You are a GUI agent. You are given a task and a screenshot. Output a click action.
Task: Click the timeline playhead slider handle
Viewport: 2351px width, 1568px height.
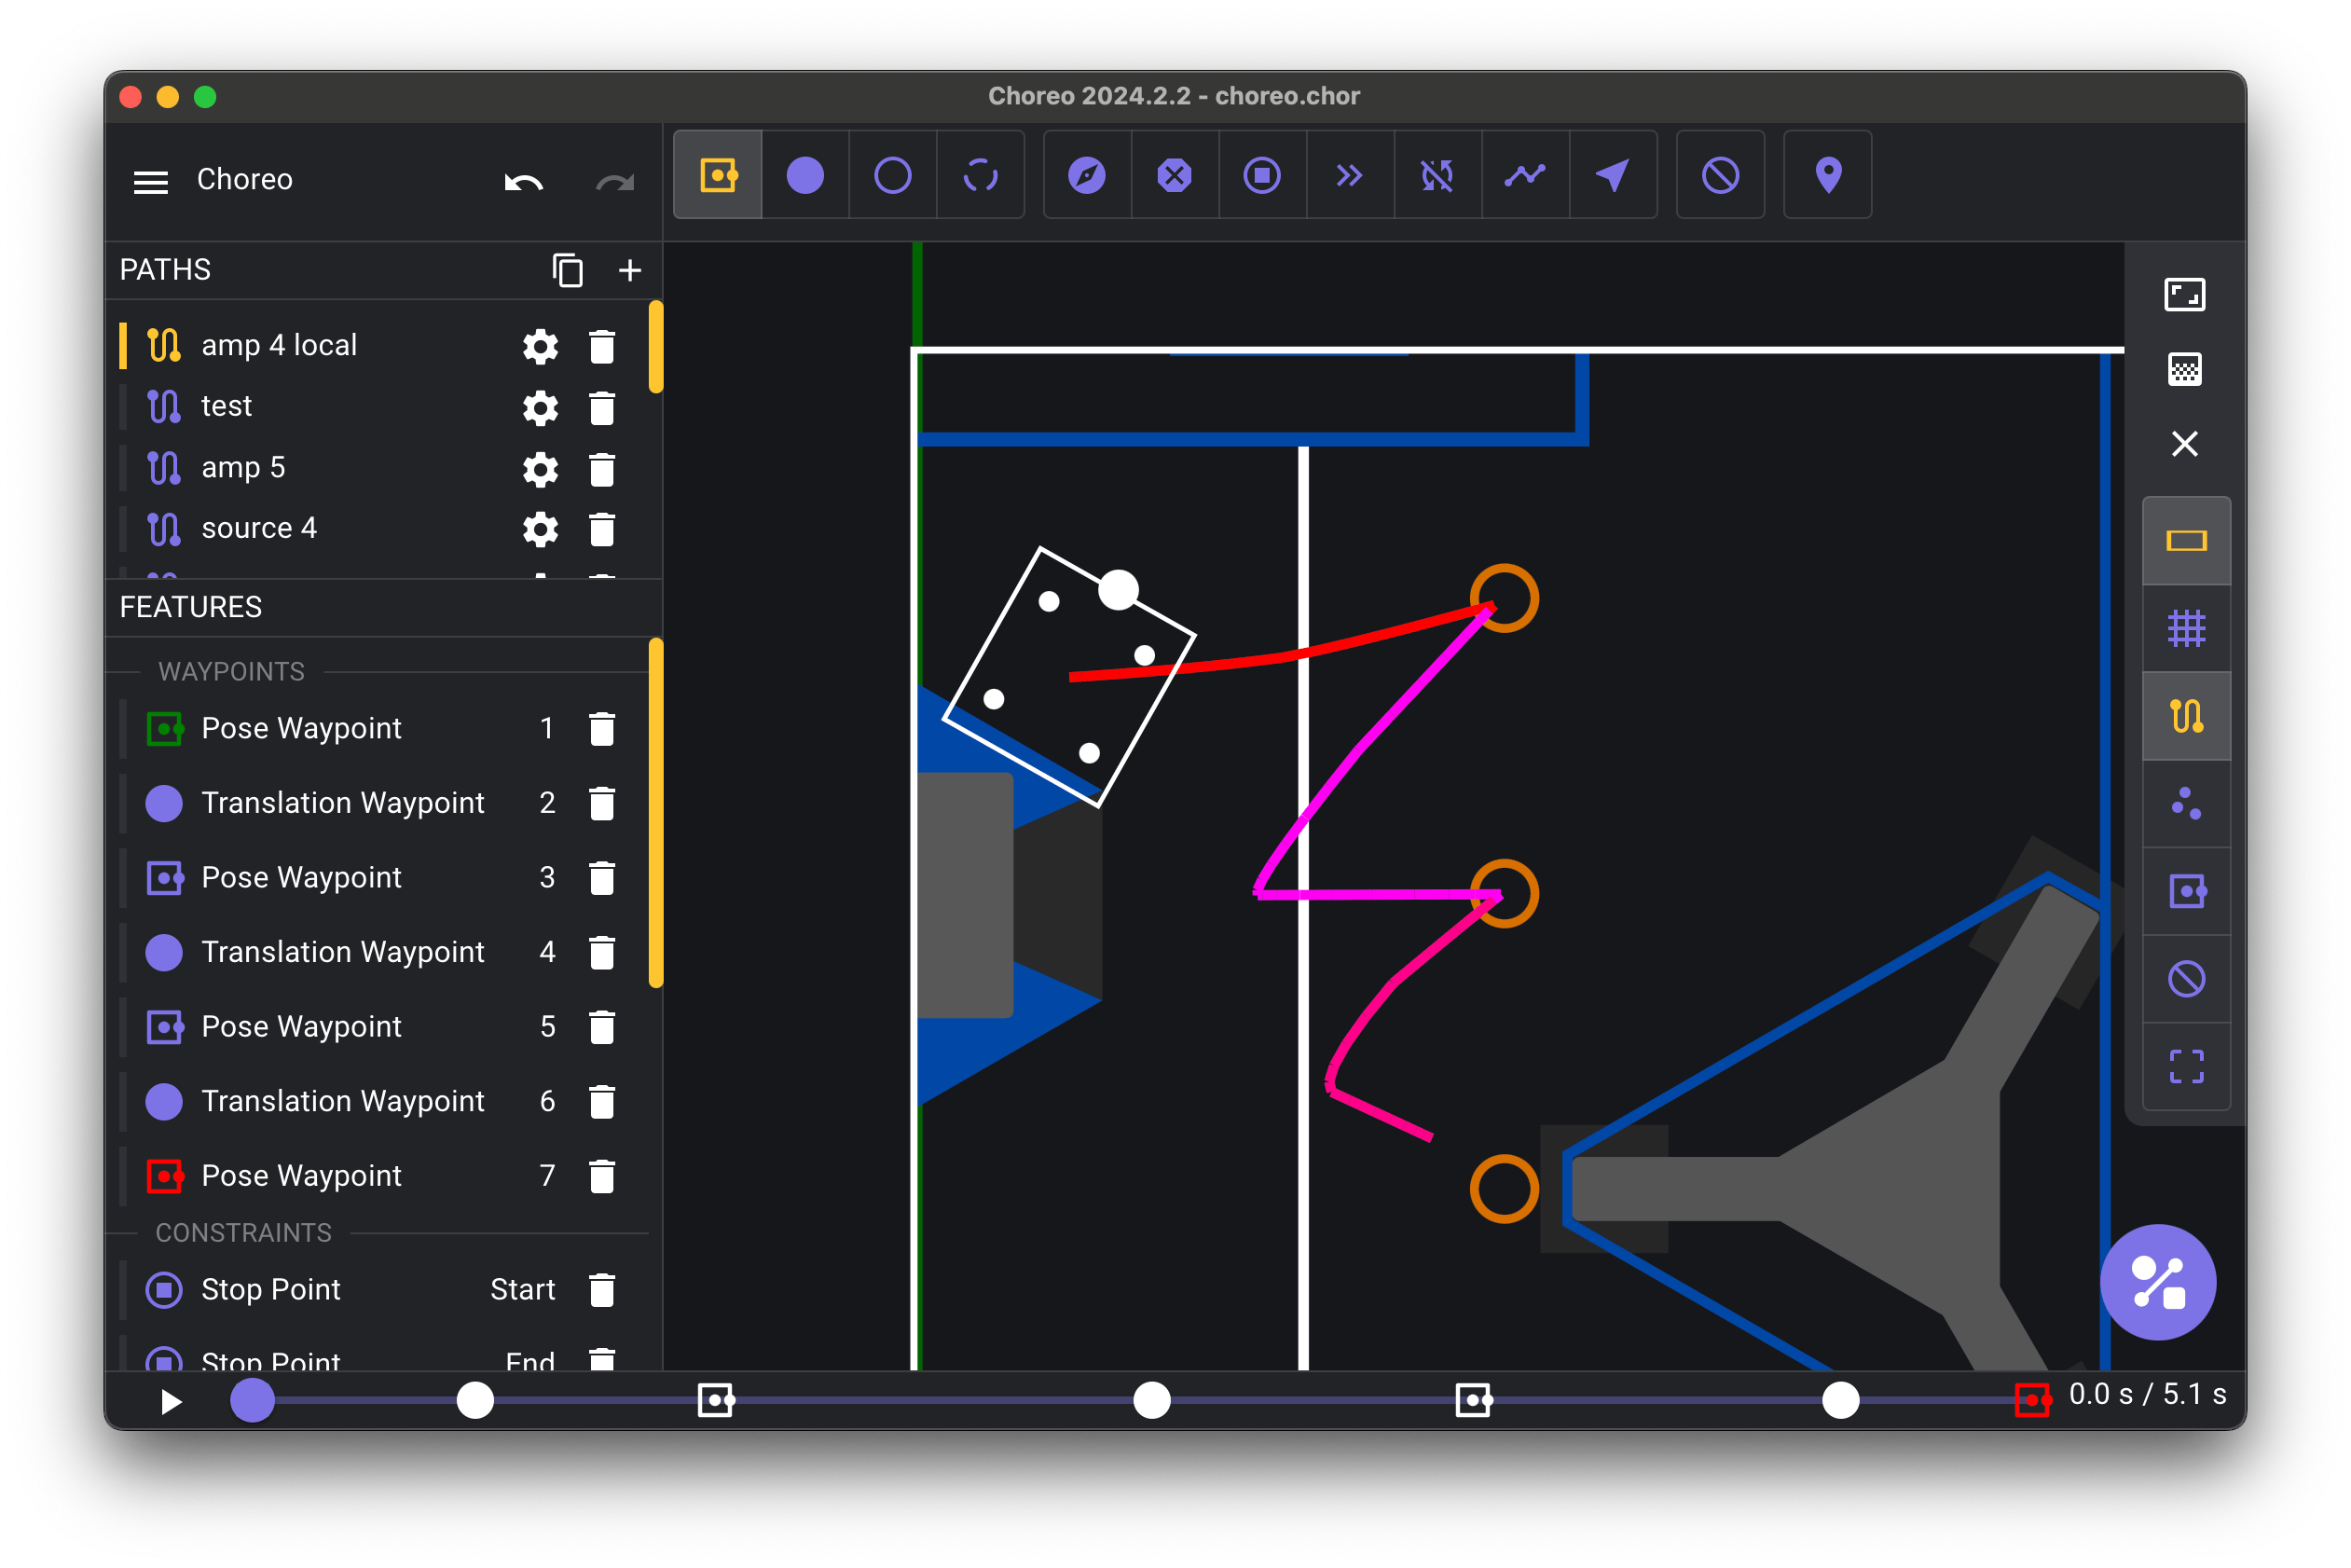tap(252, 1400)
